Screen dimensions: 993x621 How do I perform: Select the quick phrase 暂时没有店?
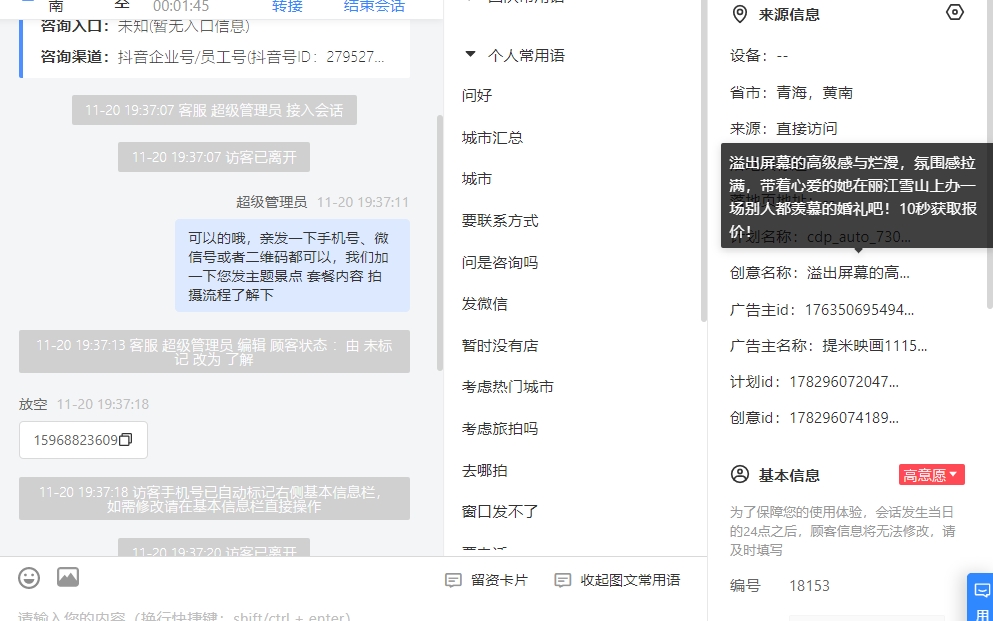point(500,346)
